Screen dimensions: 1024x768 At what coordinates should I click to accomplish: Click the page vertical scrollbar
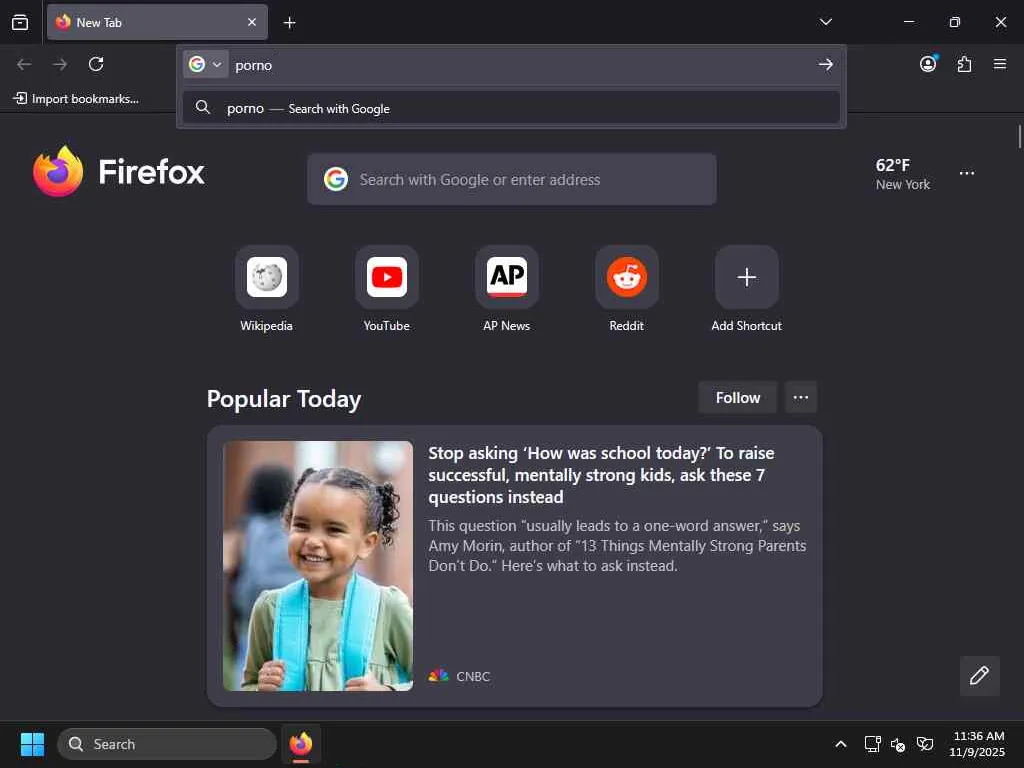coord(1019,137)
